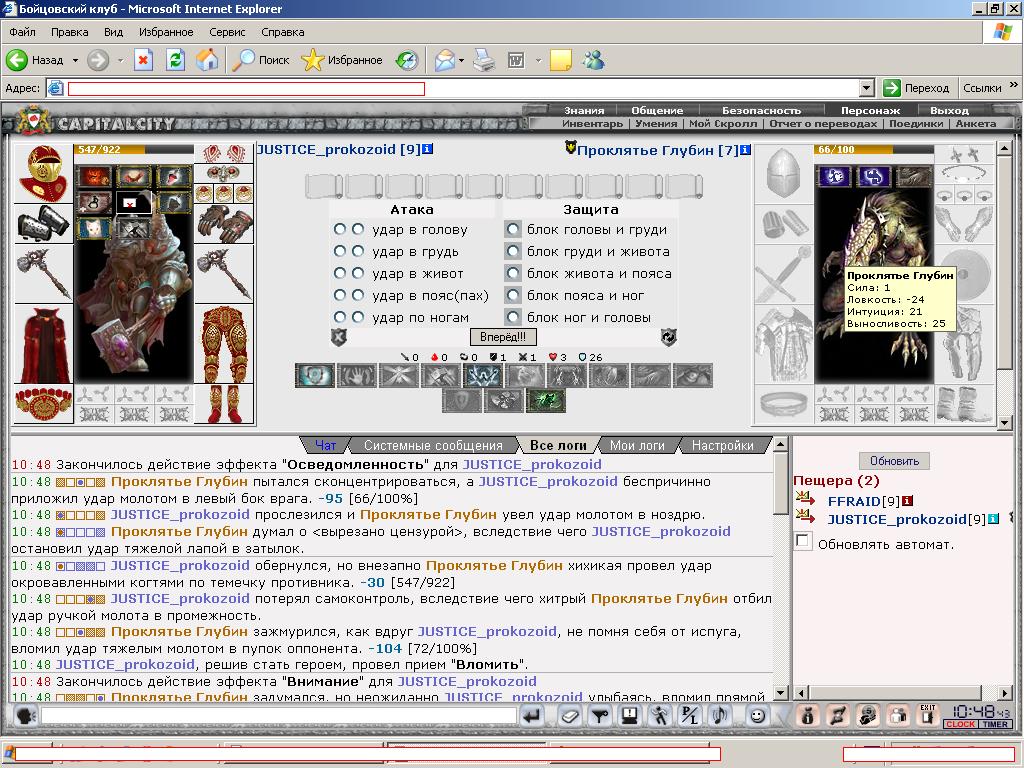Image resolution: width=1024 pixels, height=768 pixels.
Task: Click scroll down arrow of log panel
Action: (780, 692)
